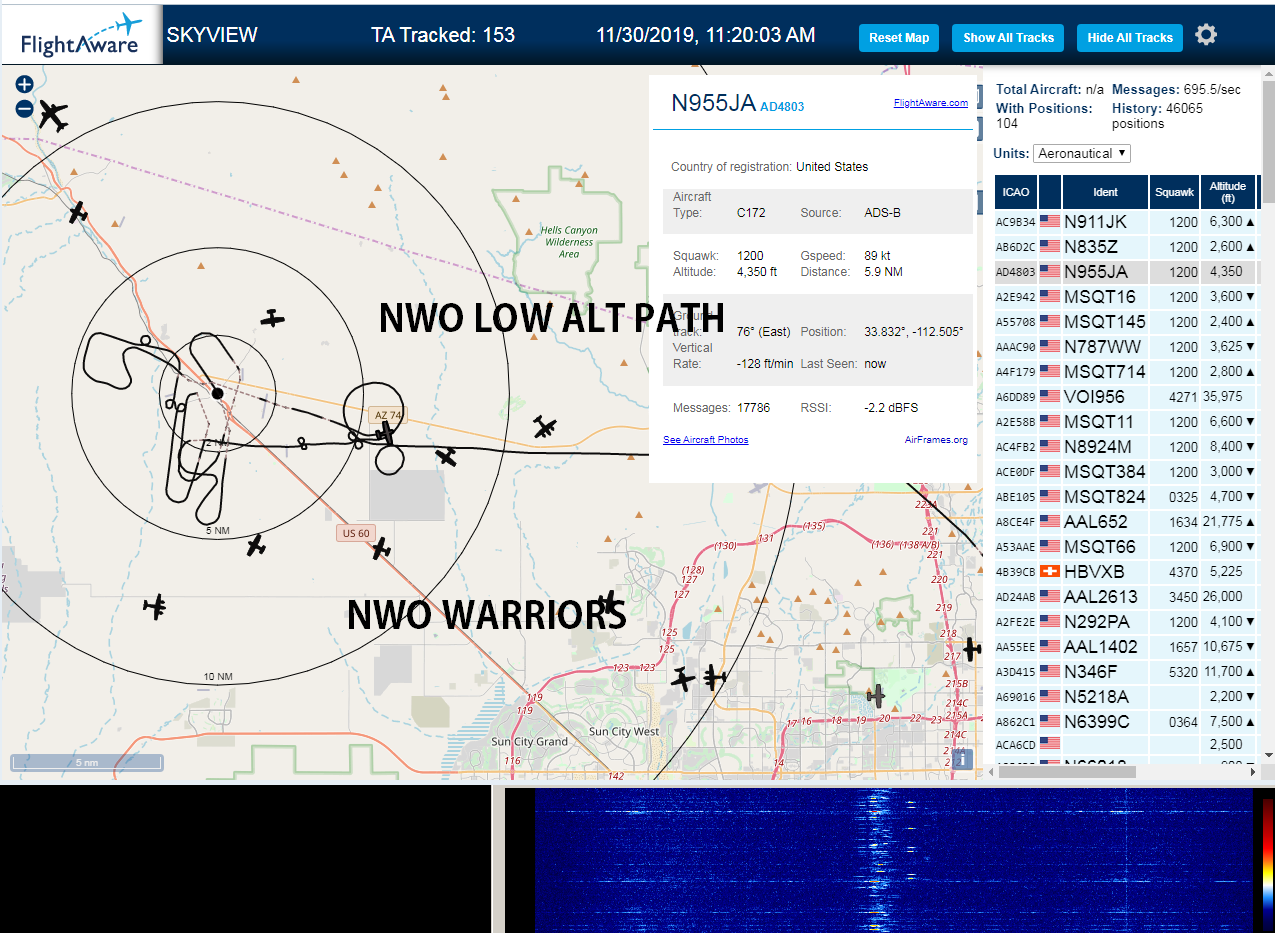The image size is (1275, 933).
Task: Select MSQT11 in aircraft list
Action: pyautogui.click(x=1125, y=422)
